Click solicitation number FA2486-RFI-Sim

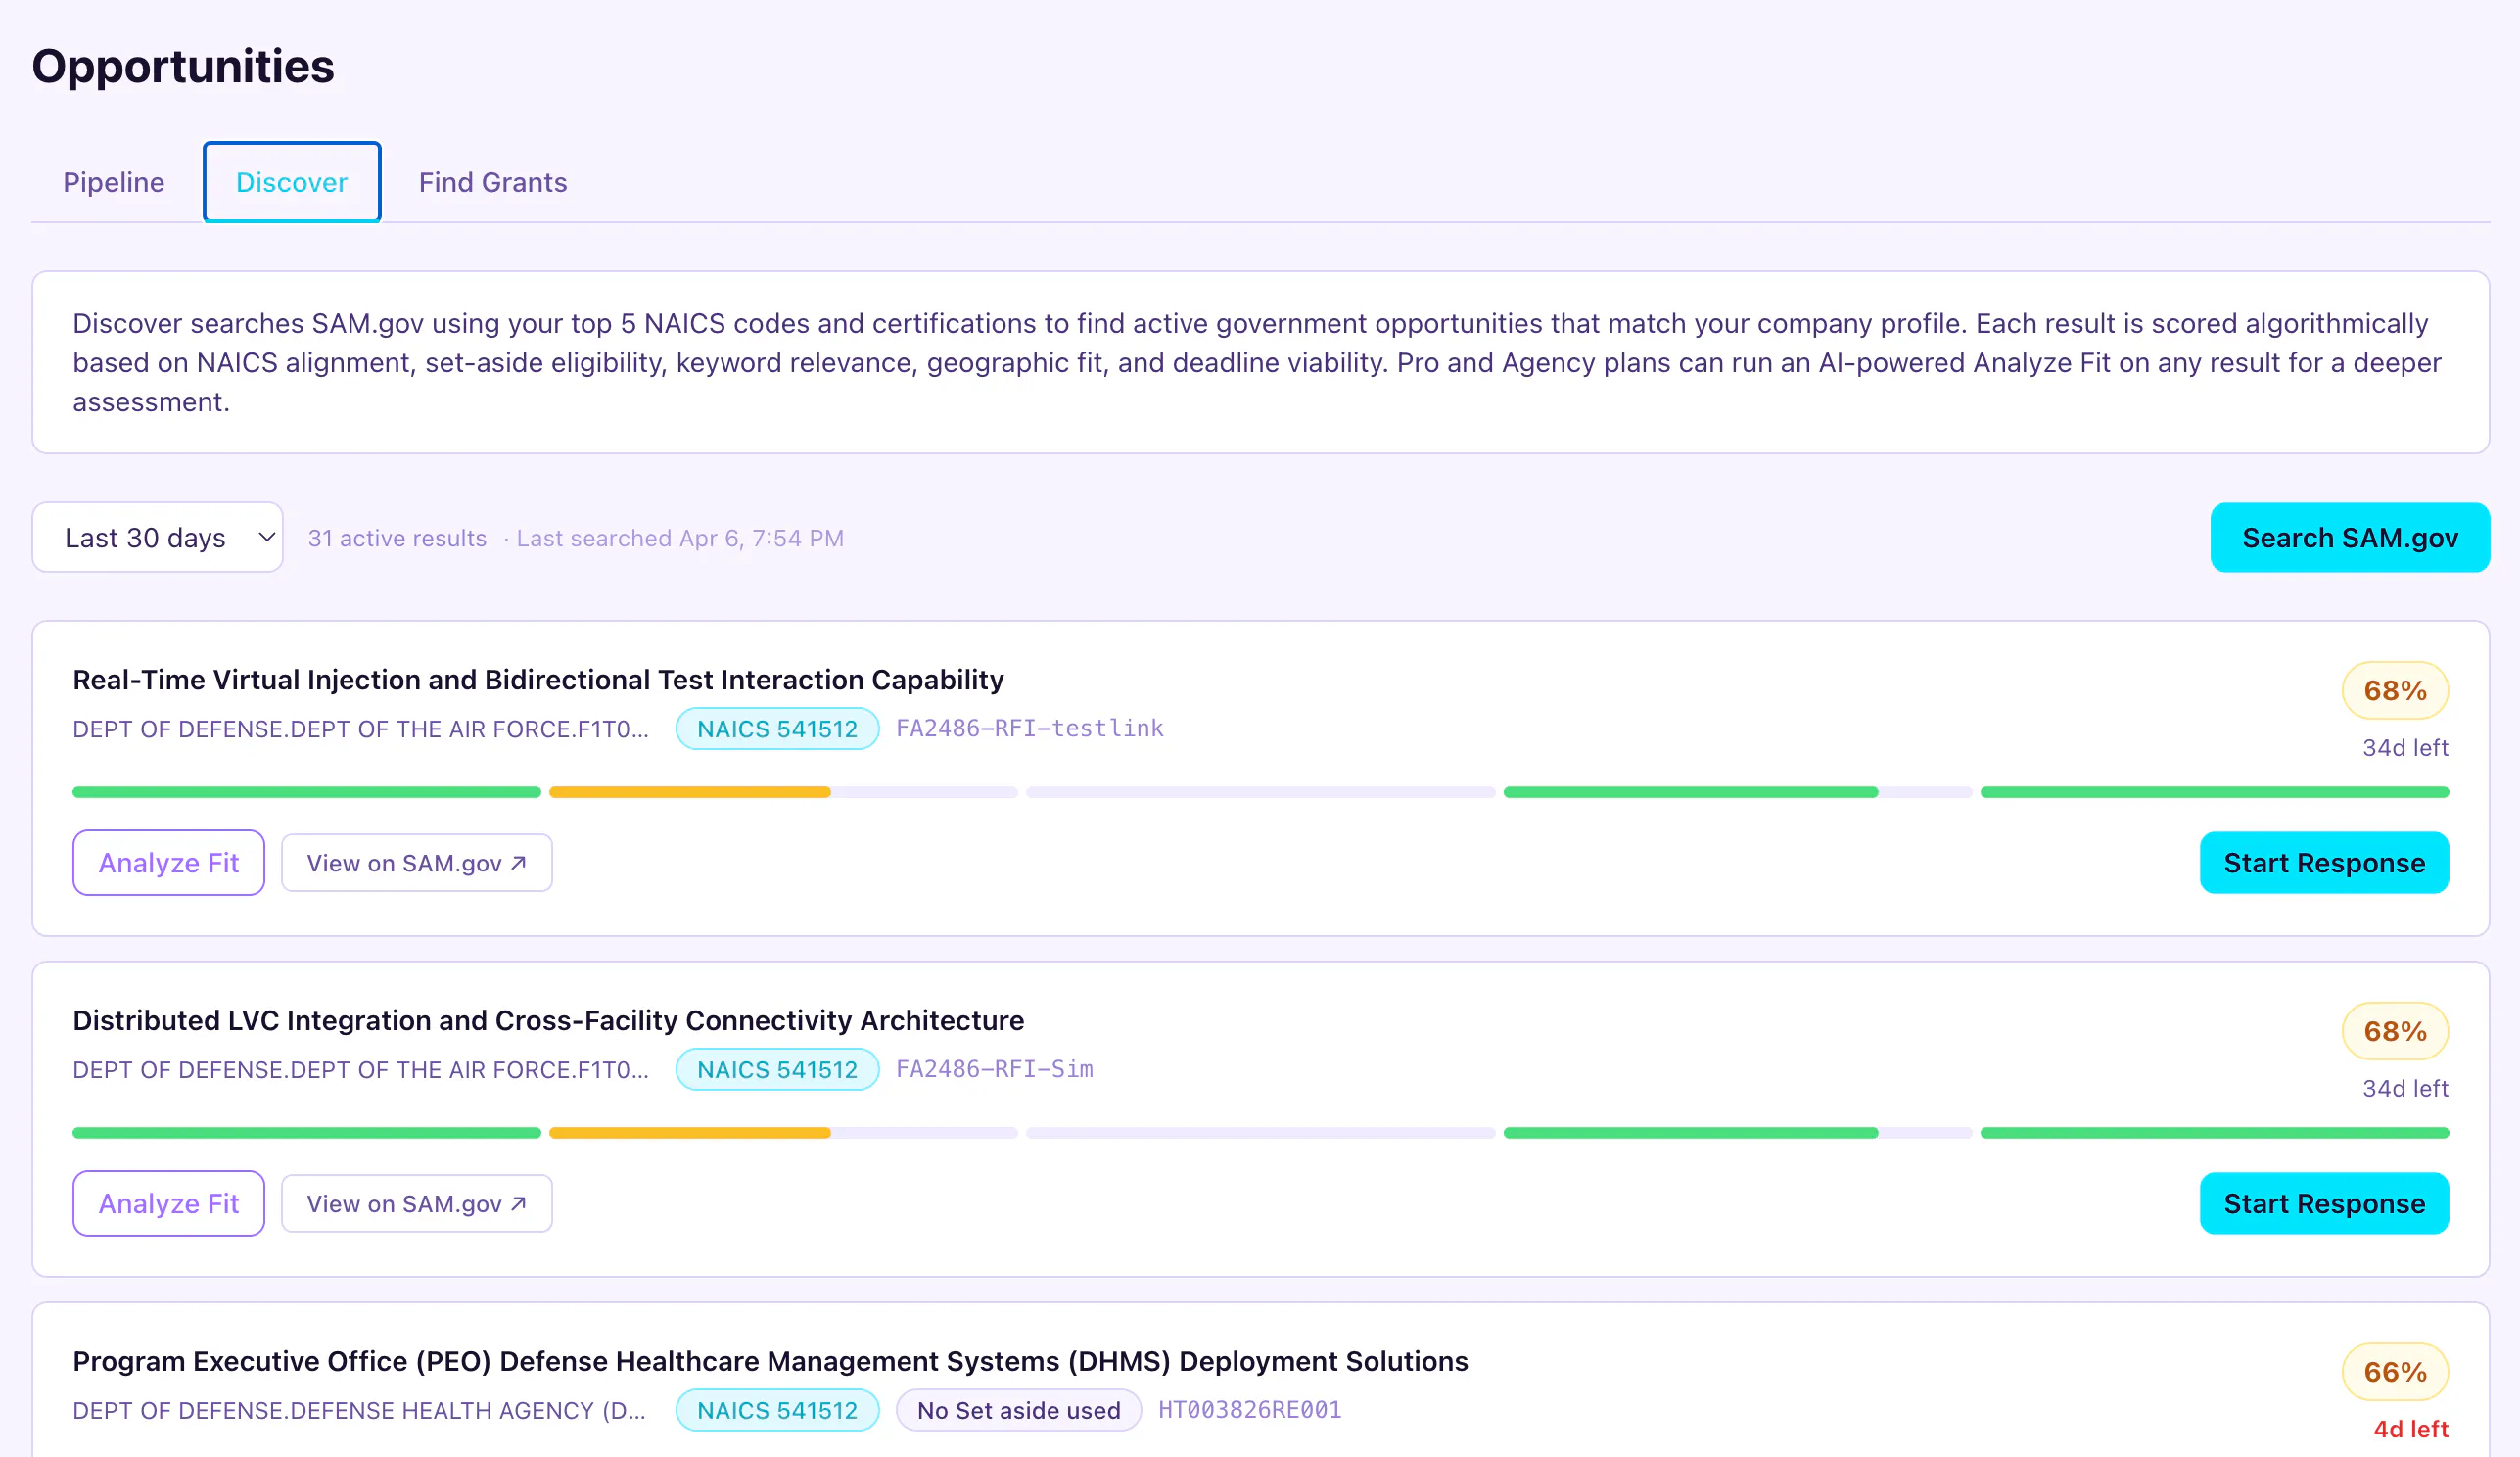994,1069
